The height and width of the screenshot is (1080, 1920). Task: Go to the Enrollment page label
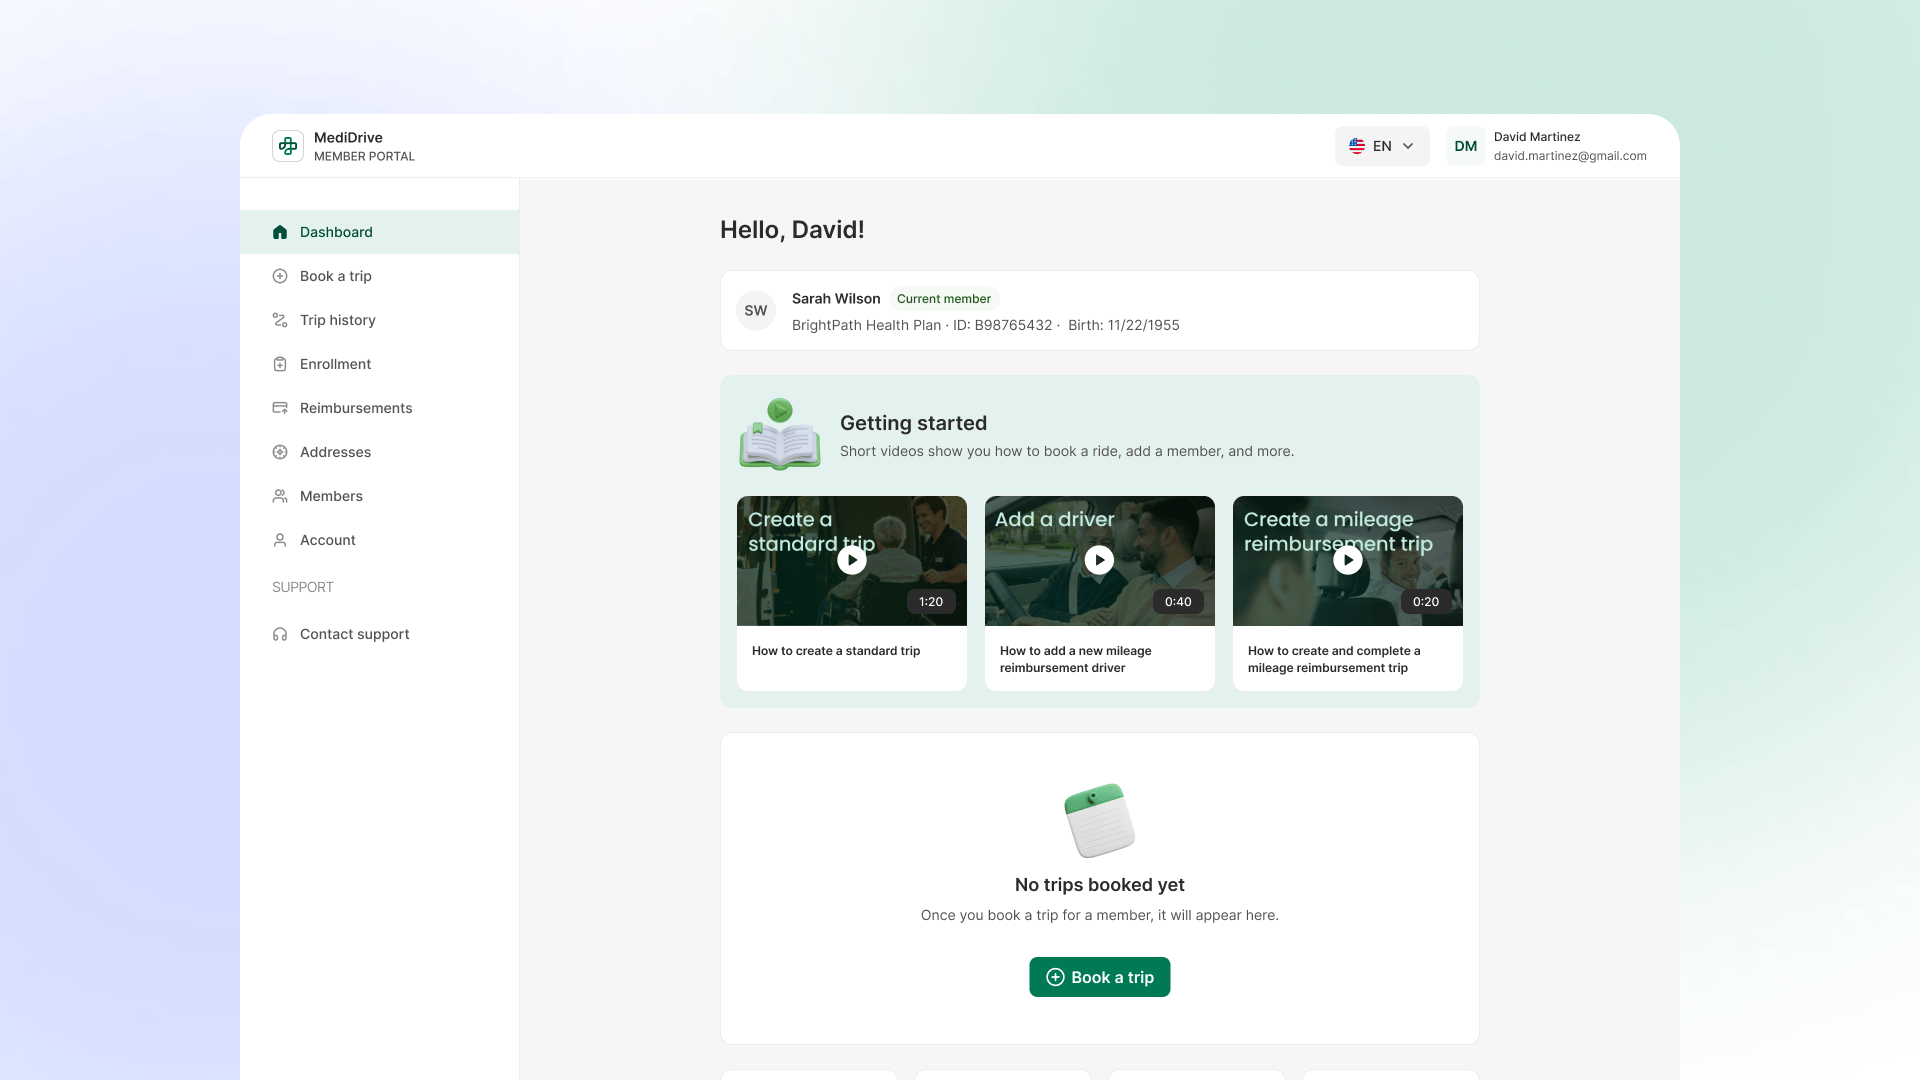[335, 364]
